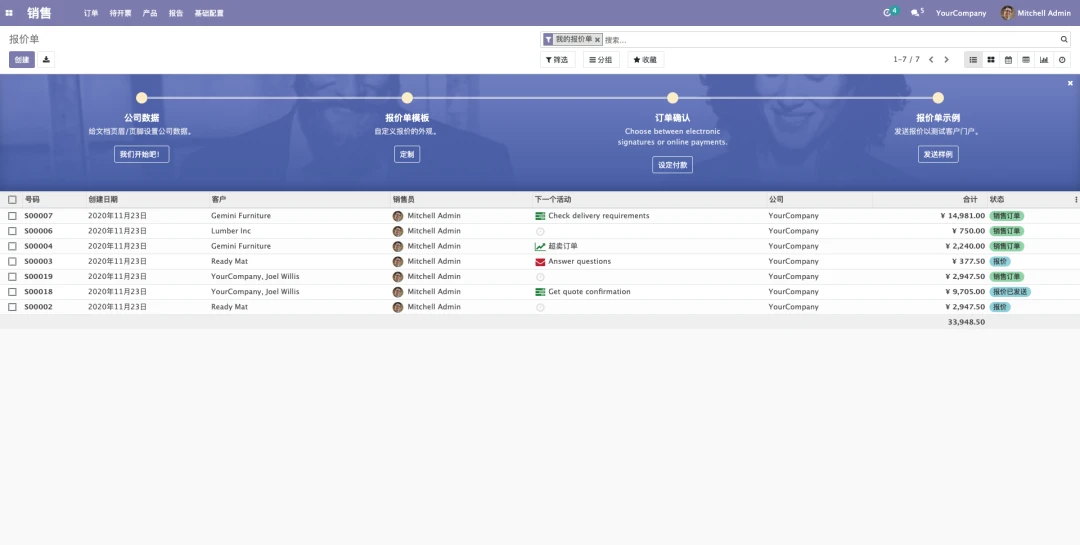
Task: Open the conversations chat bubble icon
Action: (917, 13)
